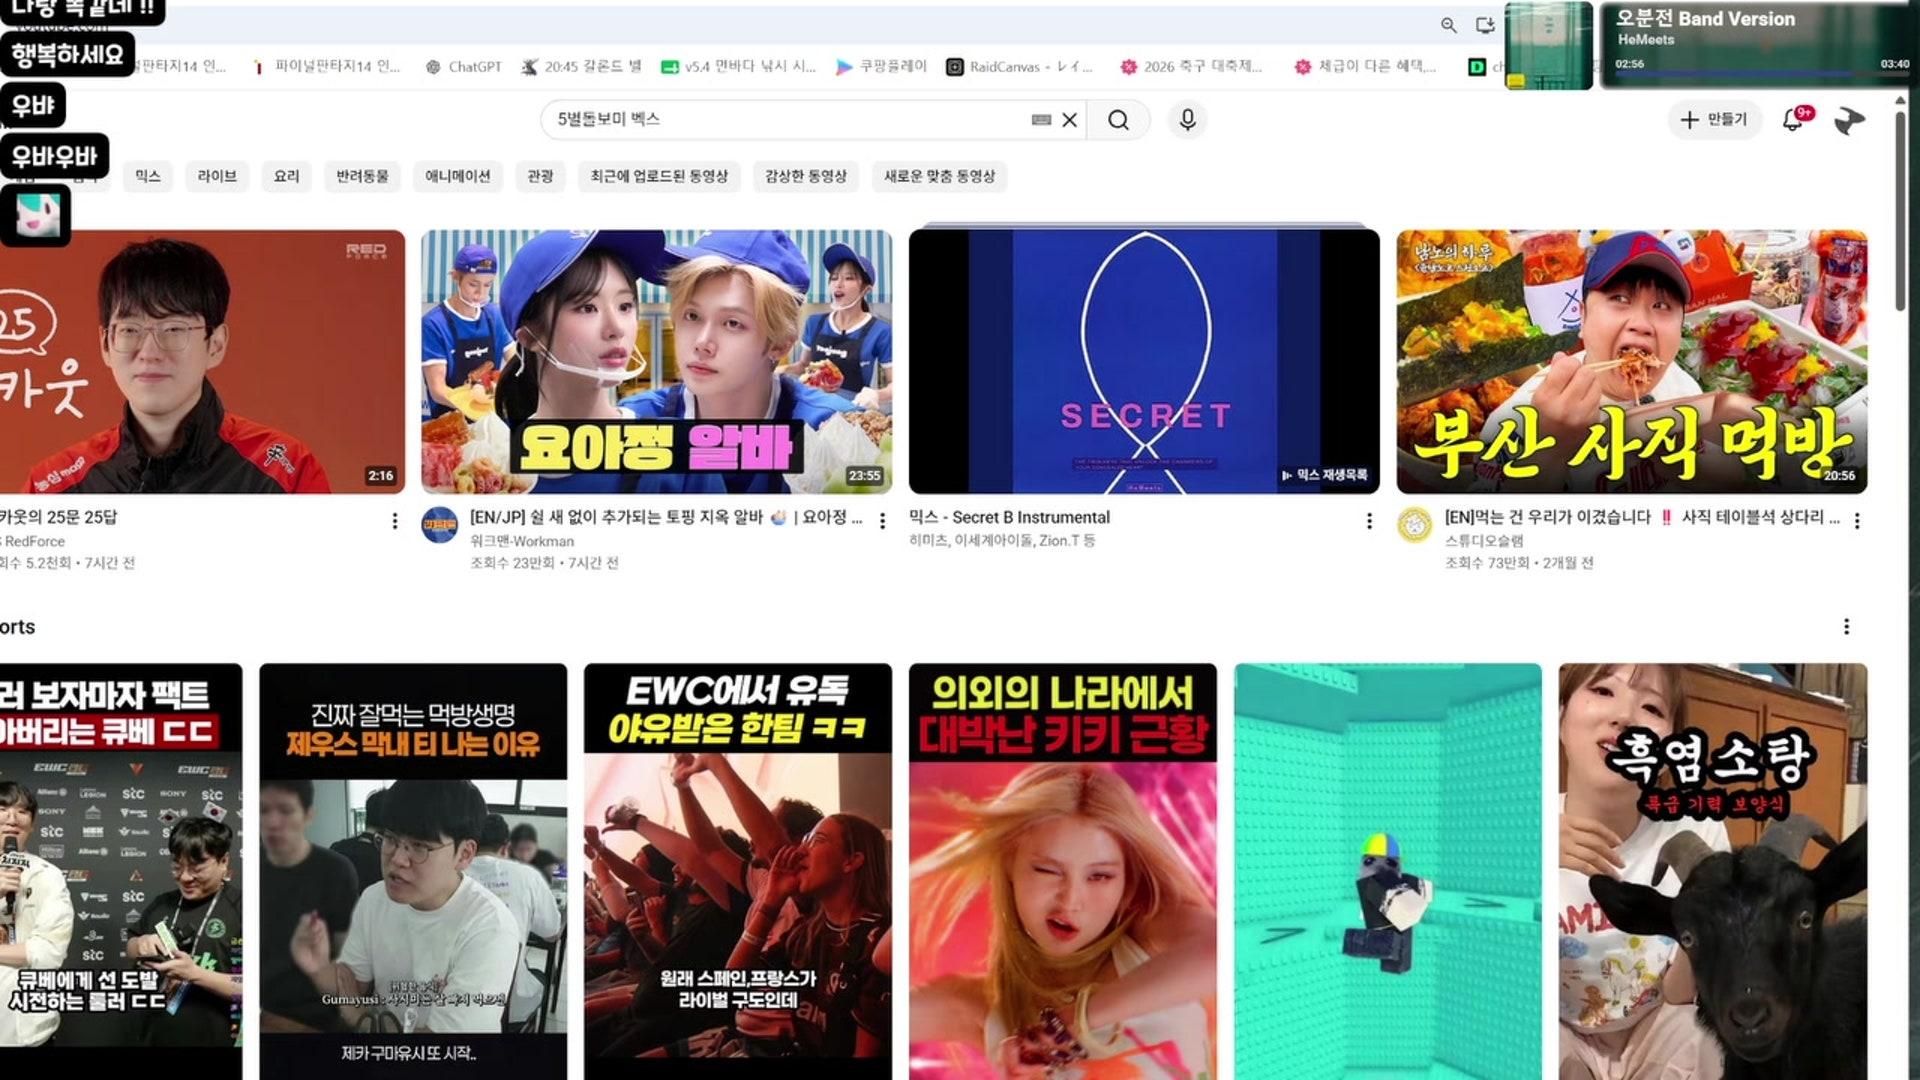Open the EWC에서 유독 야유받은 한팀 Short
1920x1080 pixels.
click(738, 871)
